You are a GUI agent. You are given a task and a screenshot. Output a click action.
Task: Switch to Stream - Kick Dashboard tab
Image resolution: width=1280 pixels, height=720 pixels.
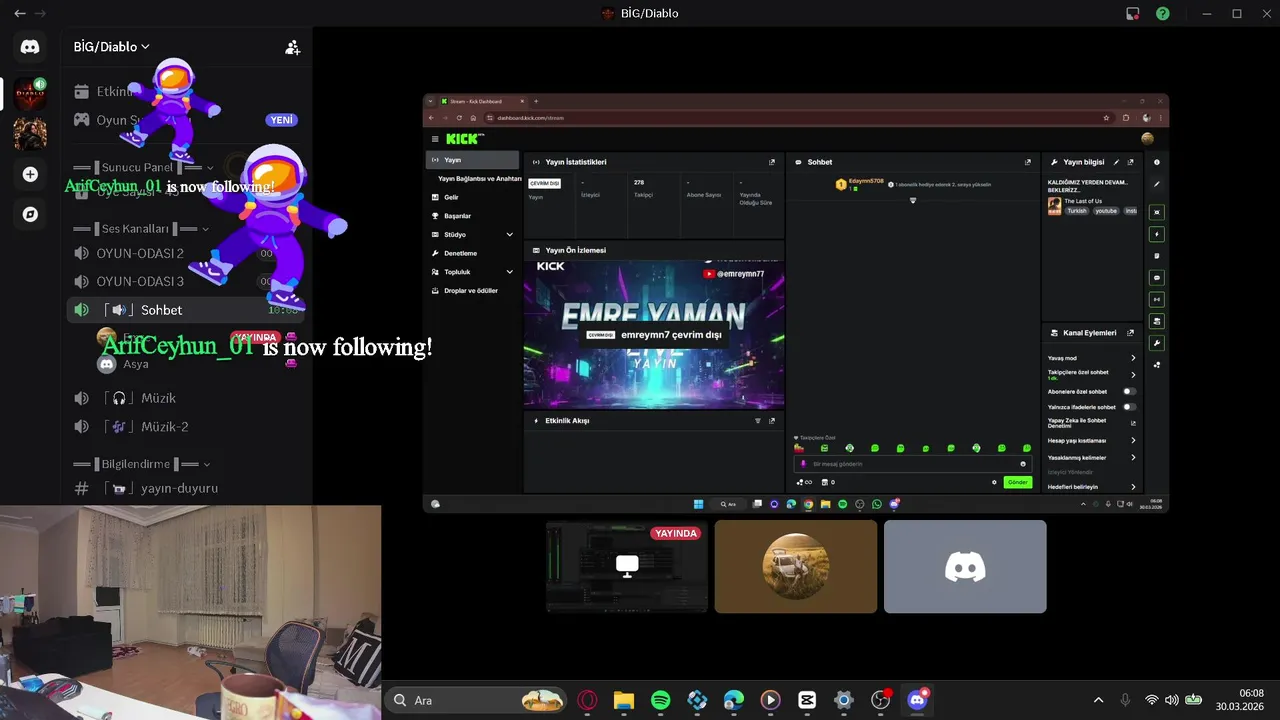click(484, 101)
